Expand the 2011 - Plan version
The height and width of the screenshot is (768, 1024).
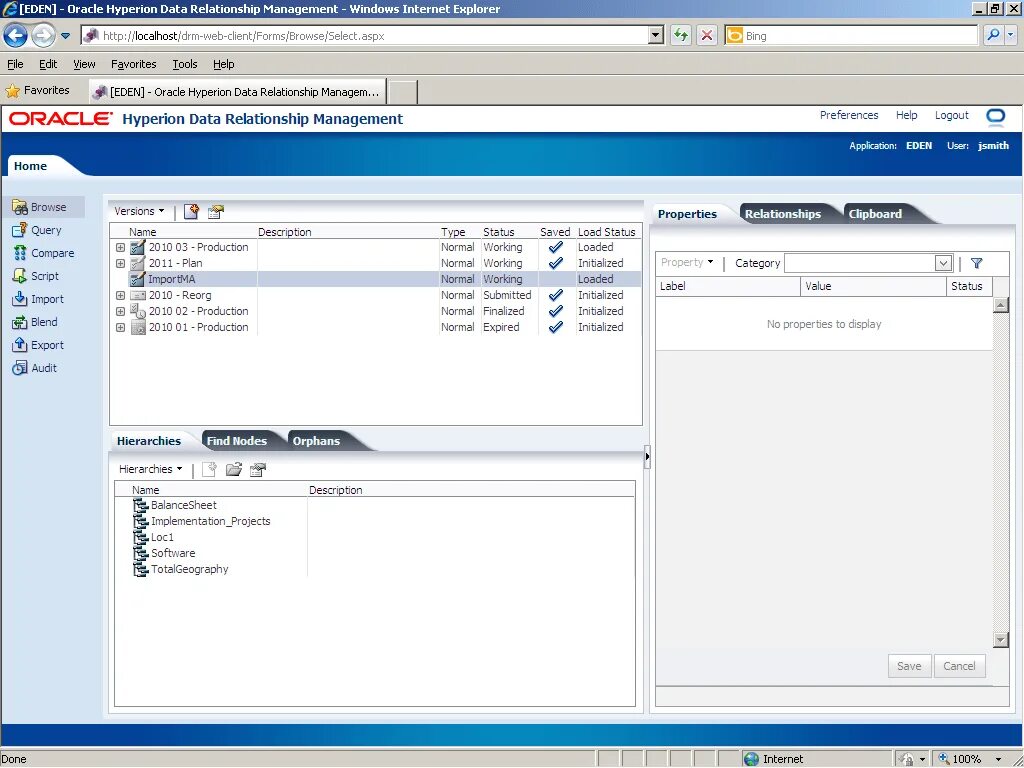point(120,263)
